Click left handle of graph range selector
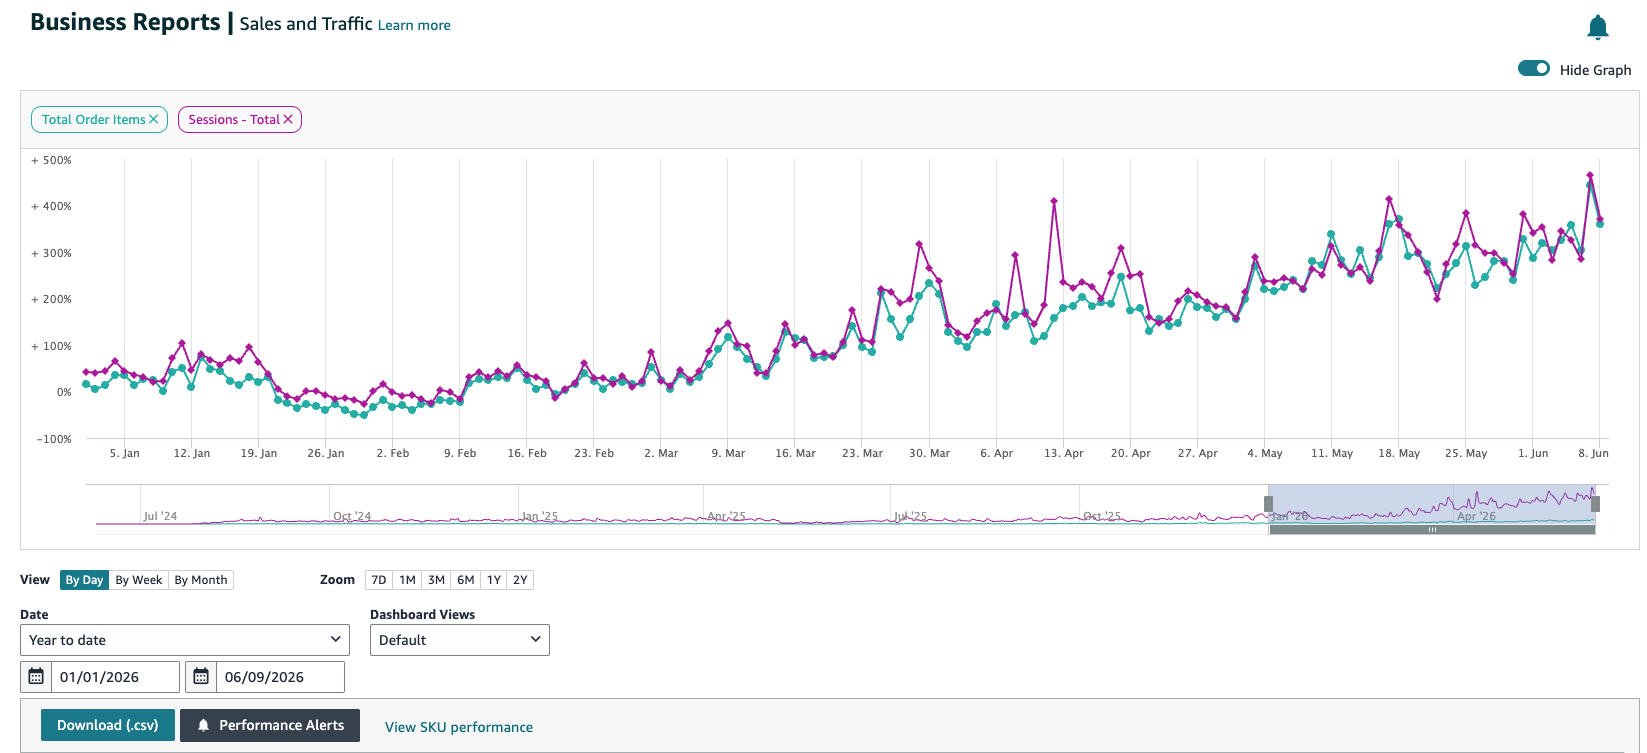The image size is (1647, 753). [x=1269, y=504]
